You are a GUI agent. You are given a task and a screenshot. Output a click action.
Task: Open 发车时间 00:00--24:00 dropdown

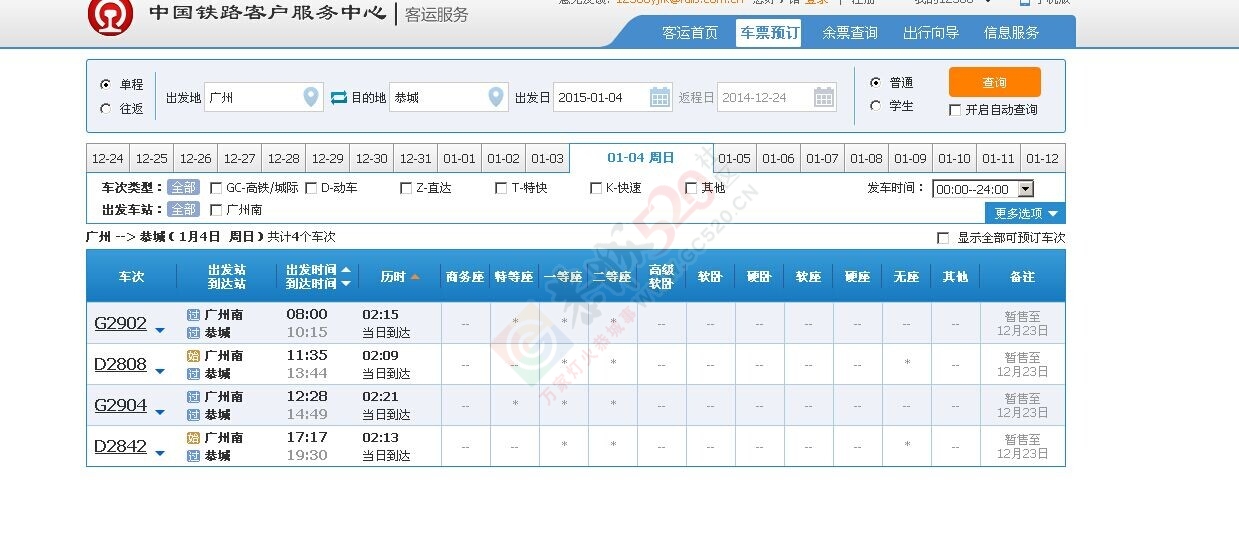pyautogui.click(x=982, y=188)
